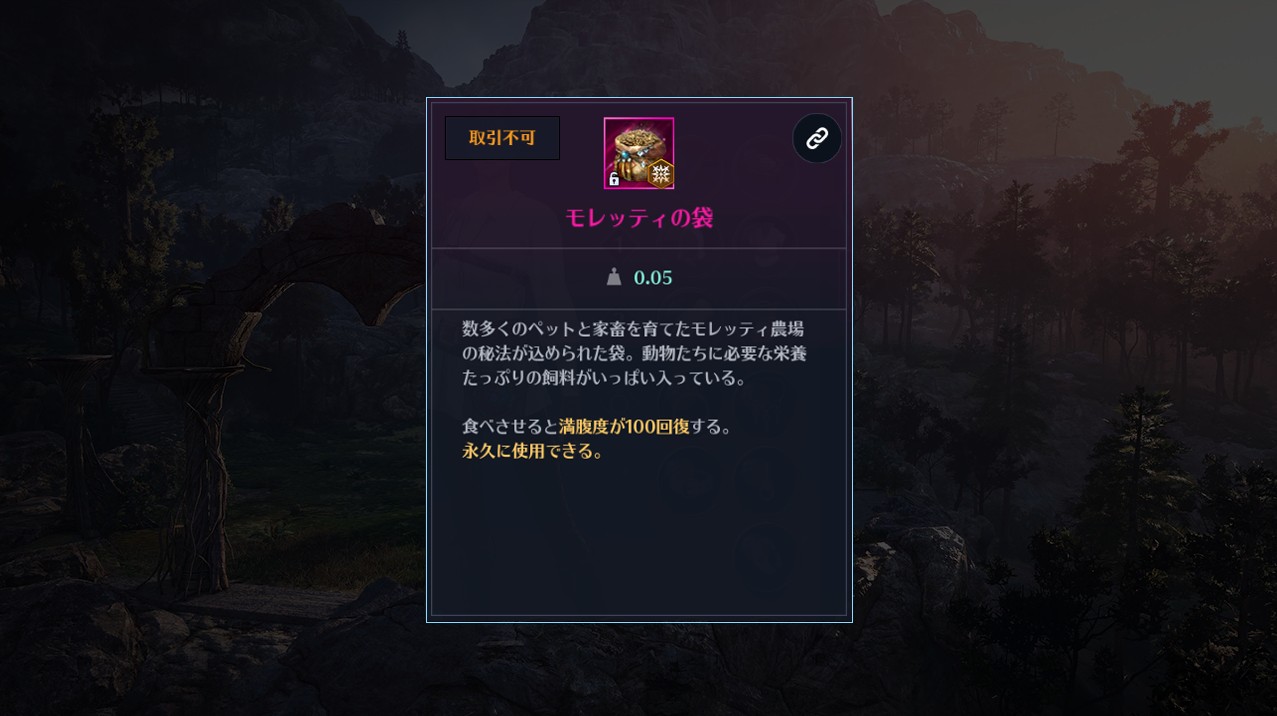The width and height of the screenshot is (1277, 716).
Task: Click the weight symbol beside 0.05
Action: [614, 277]
